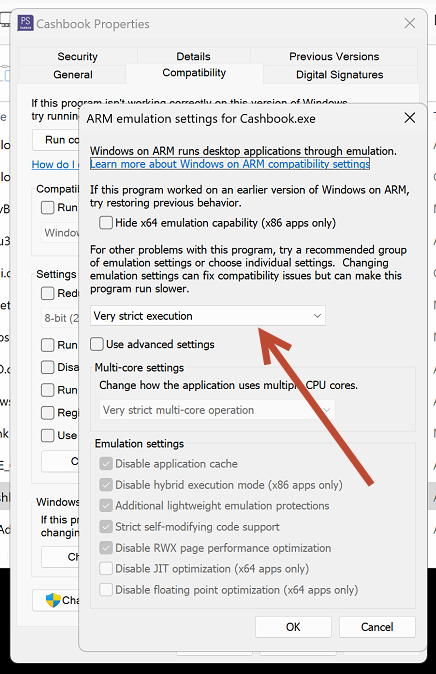Open the Security tab
Viewport: 436px width, 674px height.
77,56
